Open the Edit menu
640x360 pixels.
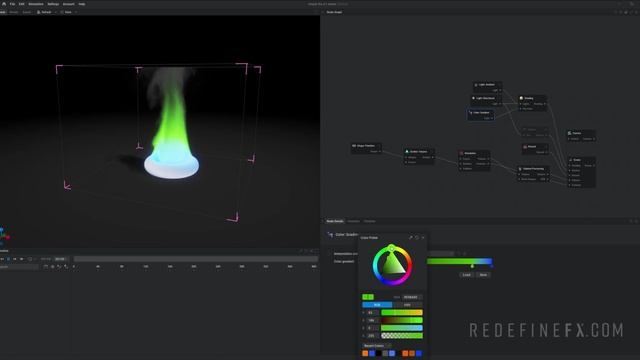(22, 4)
